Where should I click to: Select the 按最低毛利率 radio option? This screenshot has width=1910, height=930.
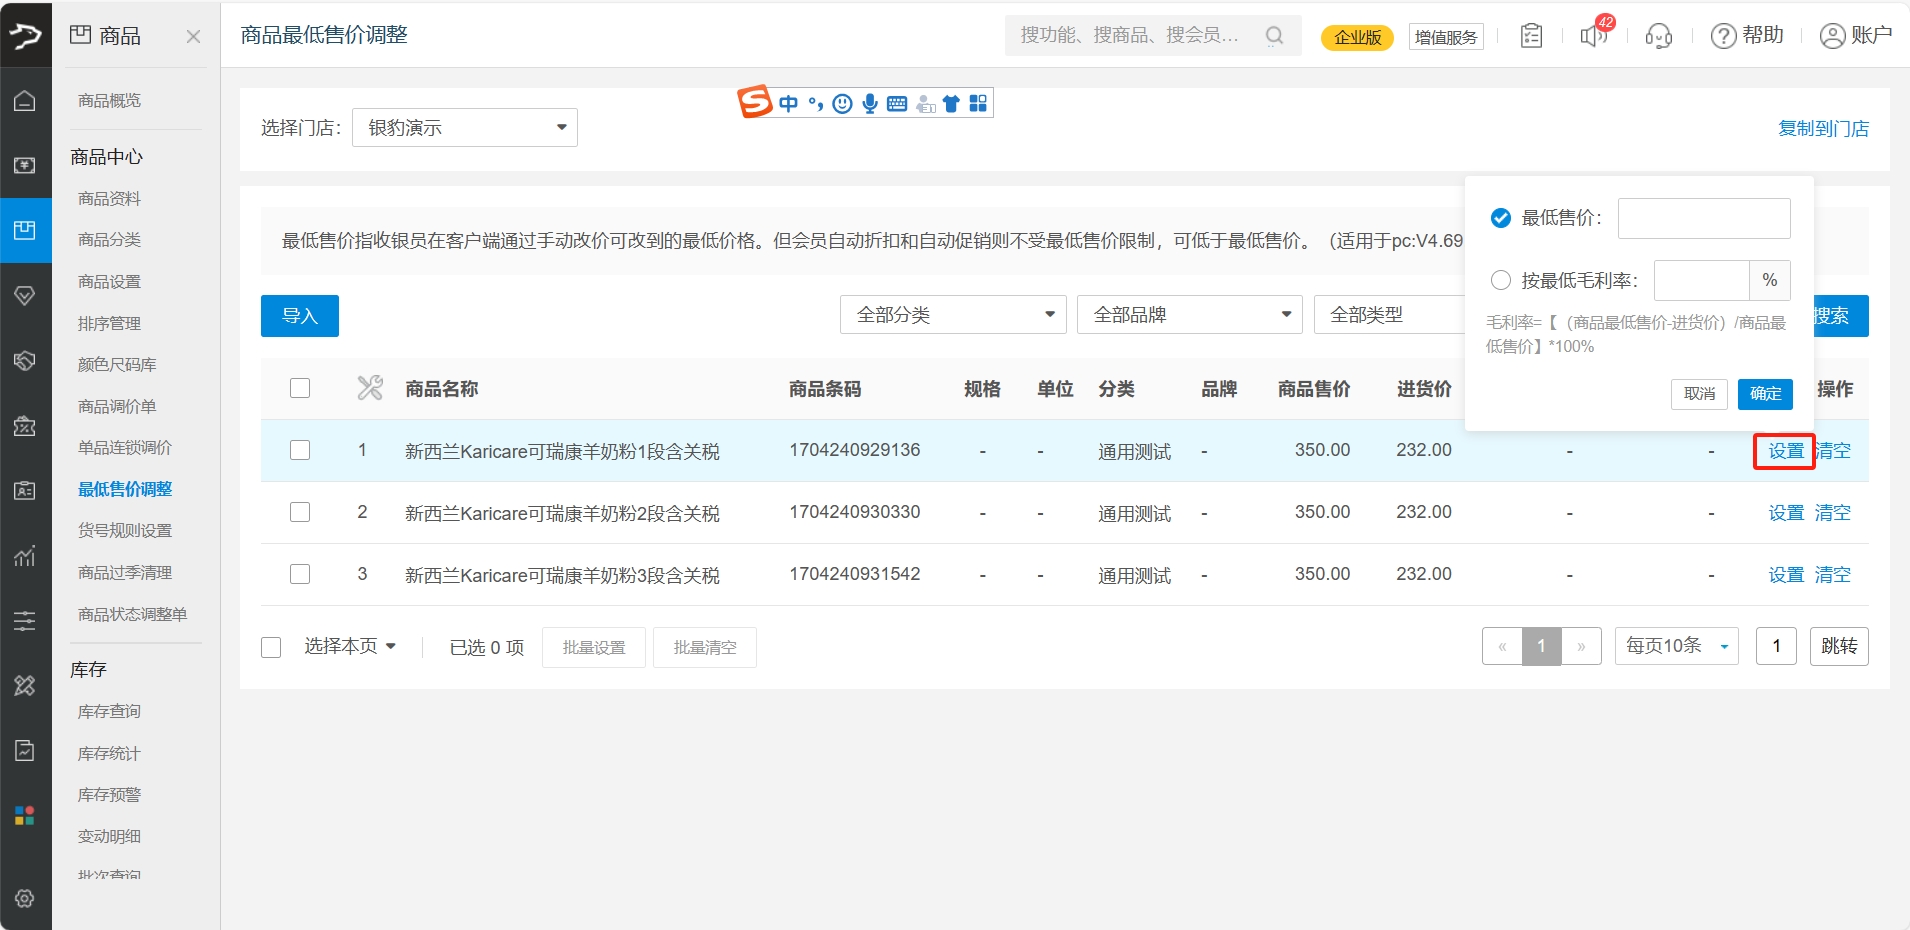coord(1501,281)
